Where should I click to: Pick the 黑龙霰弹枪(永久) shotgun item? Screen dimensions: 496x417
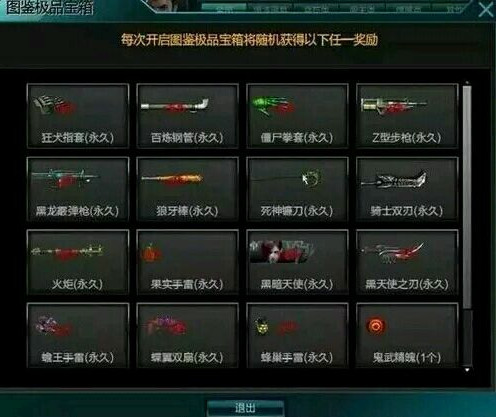[x=64, y=178]
